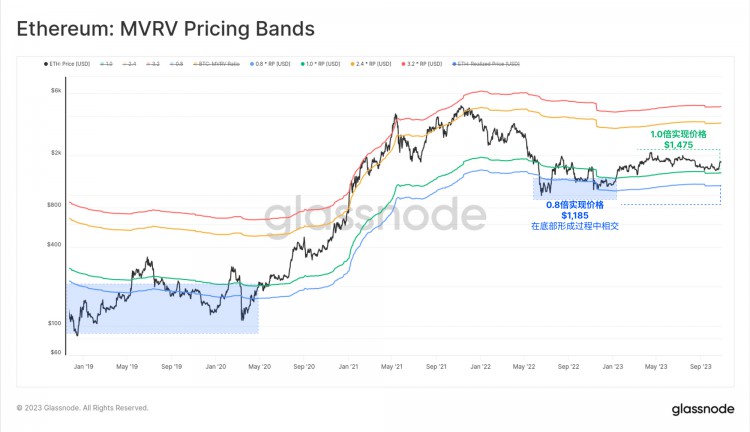Enable the struck-through ETH Realized Price legend item

(x=485, y=64)
